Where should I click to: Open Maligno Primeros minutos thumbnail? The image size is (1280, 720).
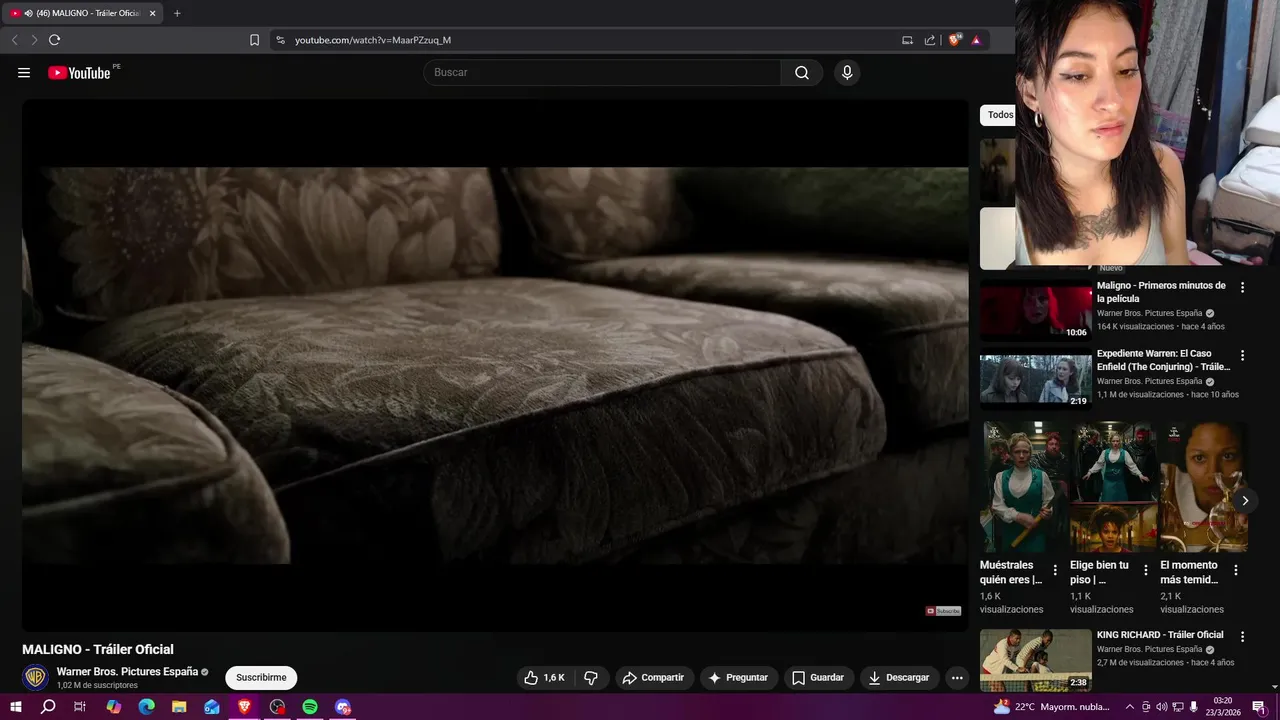coord(1036,309)
